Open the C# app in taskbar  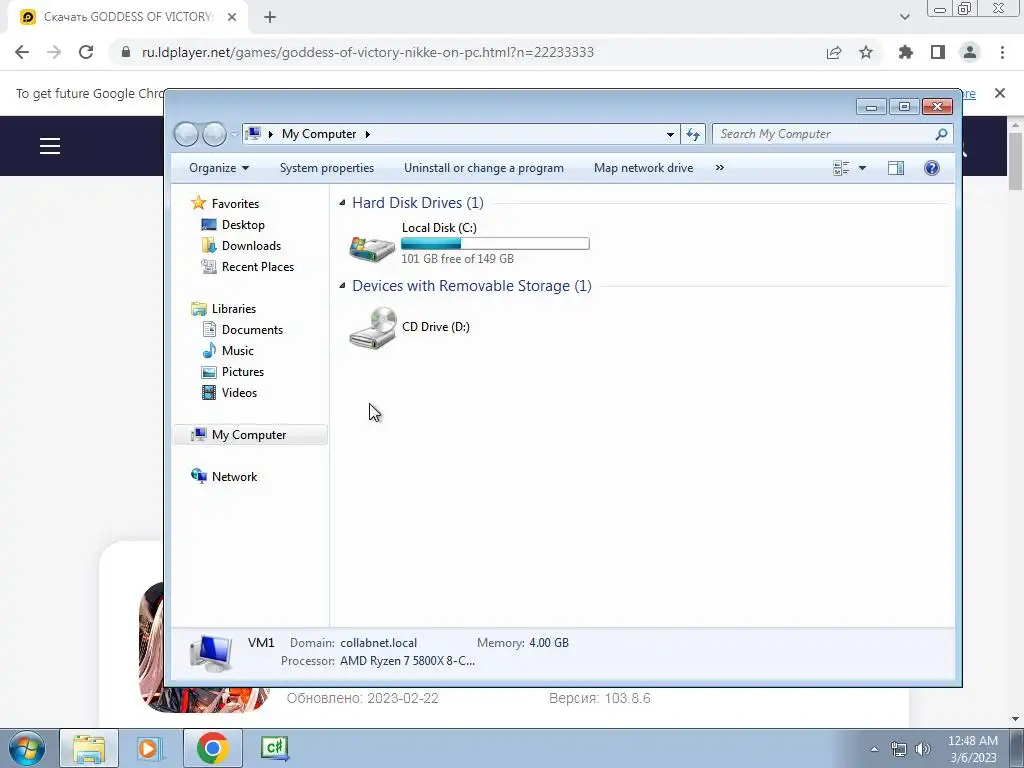click(x=274, y=748)
